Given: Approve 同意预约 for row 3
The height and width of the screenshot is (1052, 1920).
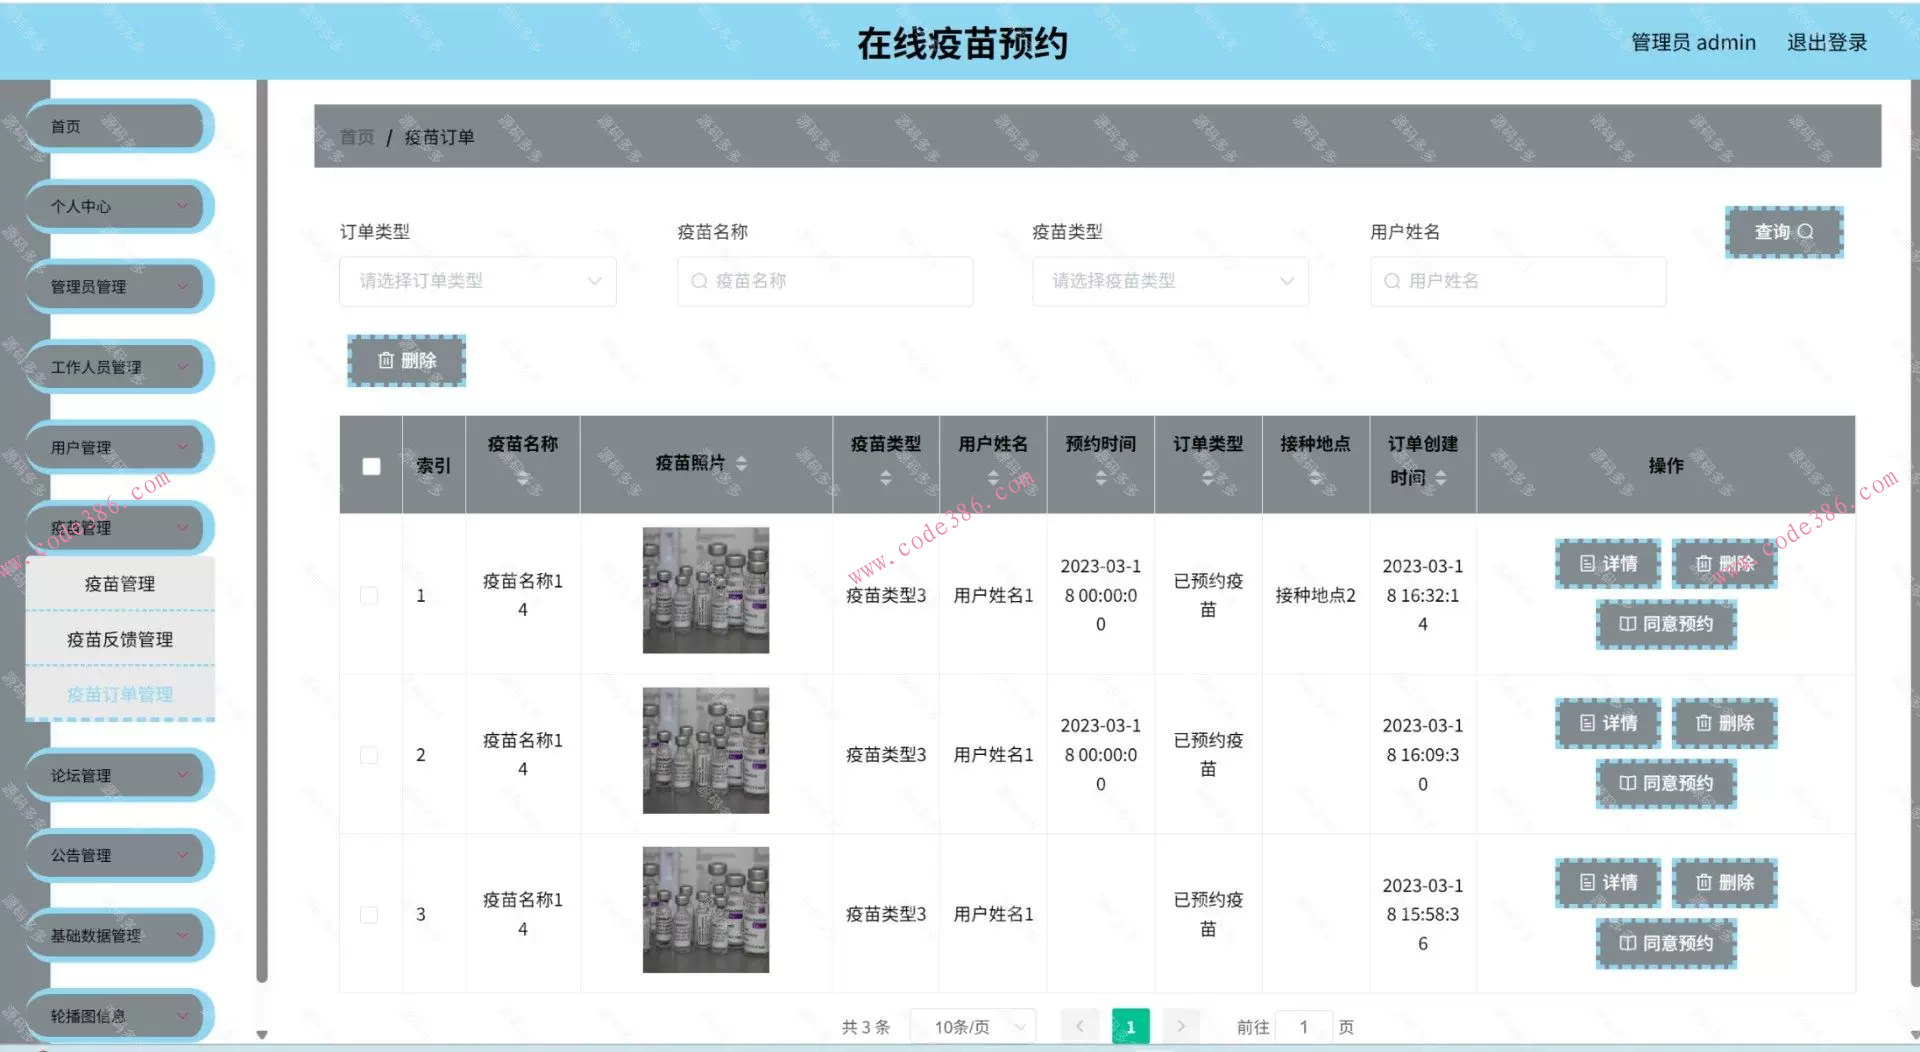Looking at the screenshot, I should tap(1666, 943).
